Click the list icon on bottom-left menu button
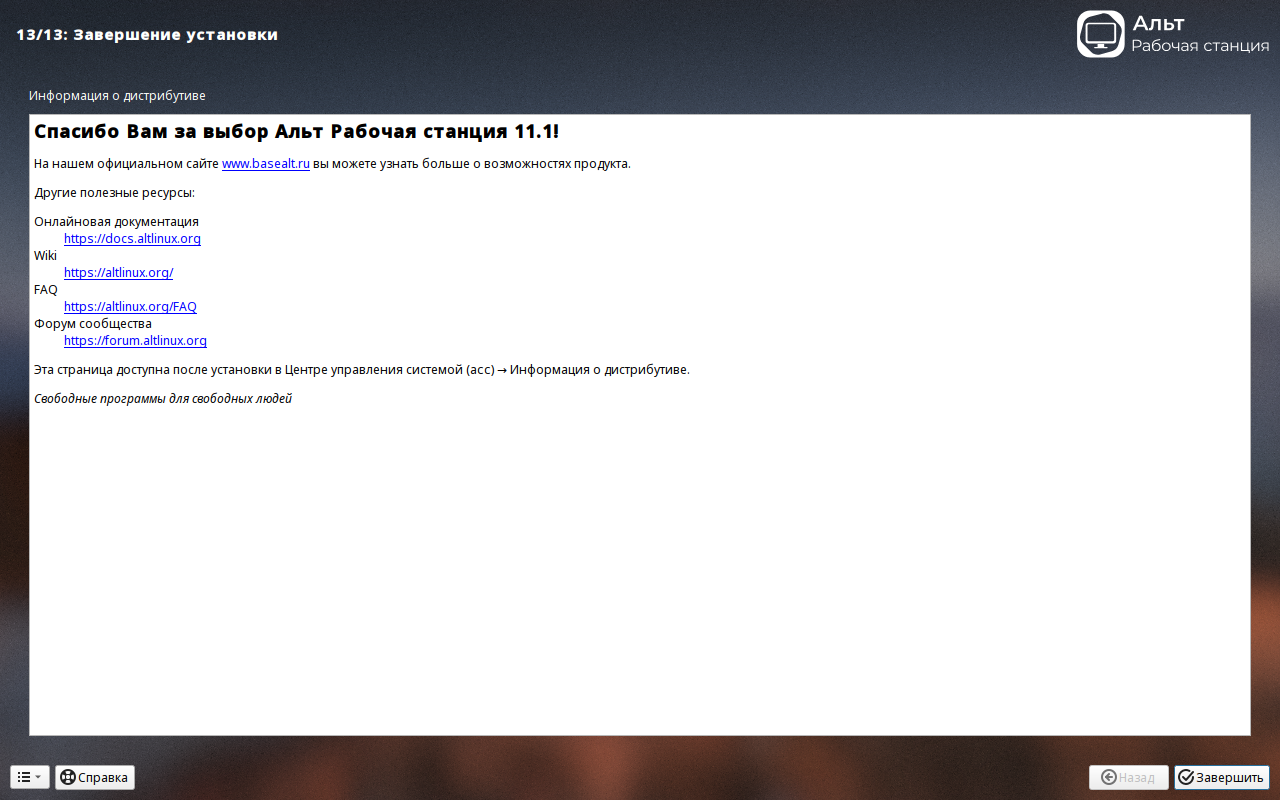 coord(22,776)
